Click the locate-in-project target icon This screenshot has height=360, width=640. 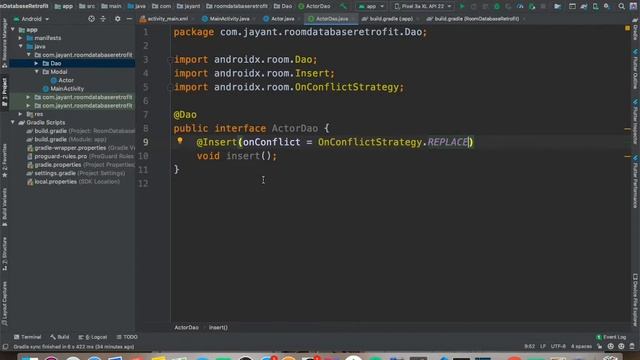click(x=91, y=19)
